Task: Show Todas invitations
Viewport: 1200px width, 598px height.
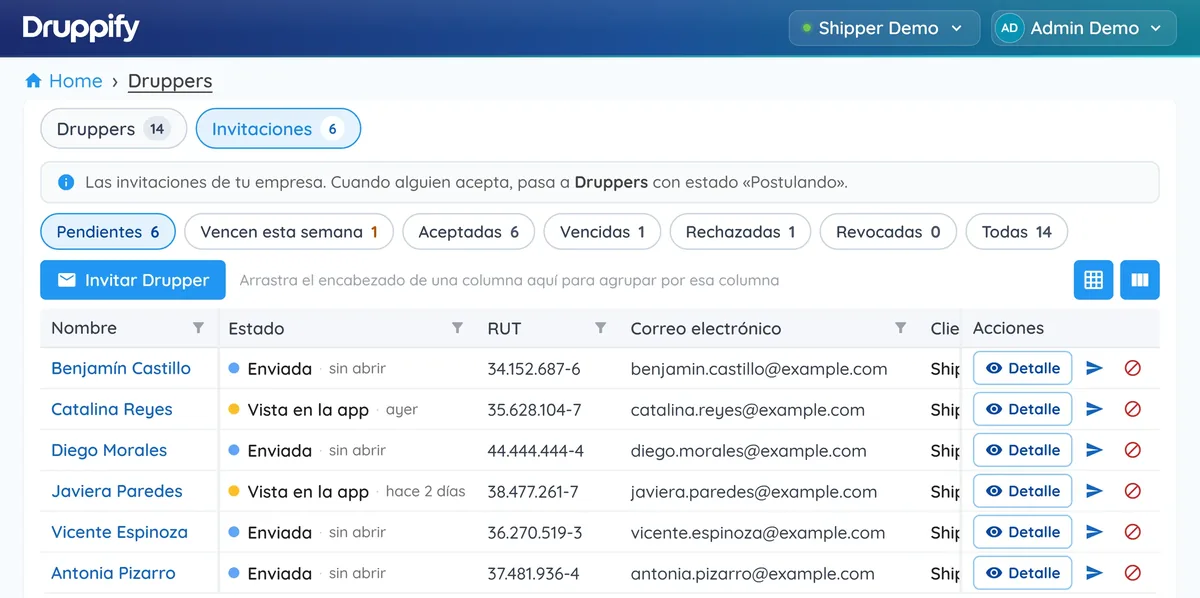Action: point(1017,232)
